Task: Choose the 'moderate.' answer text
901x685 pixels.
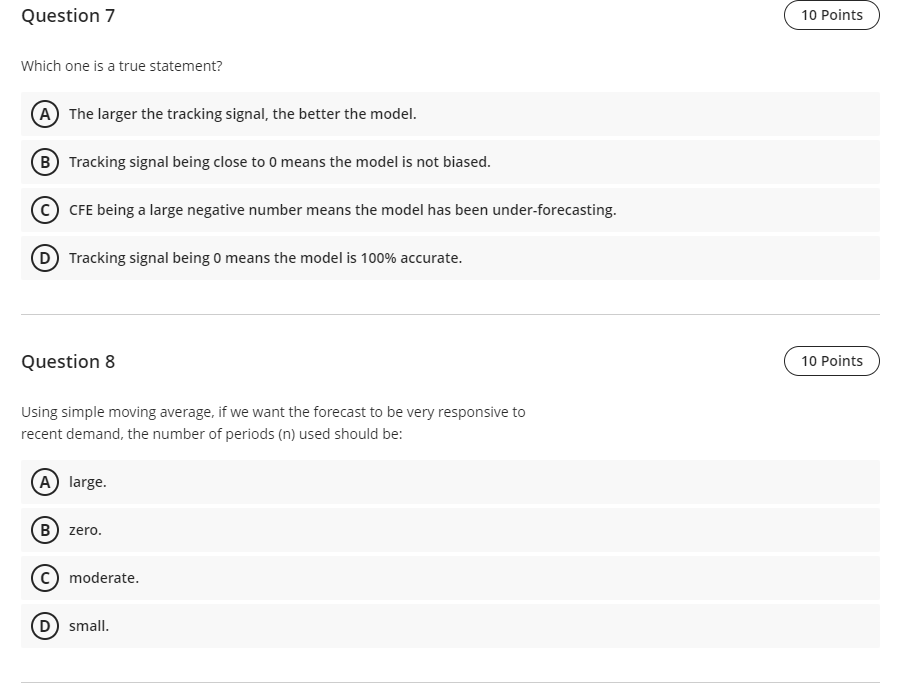Action: point(104,578)
